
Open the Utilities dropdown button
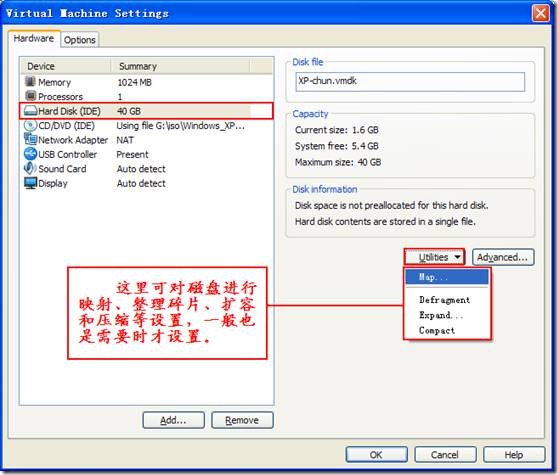tap(435, 257)
